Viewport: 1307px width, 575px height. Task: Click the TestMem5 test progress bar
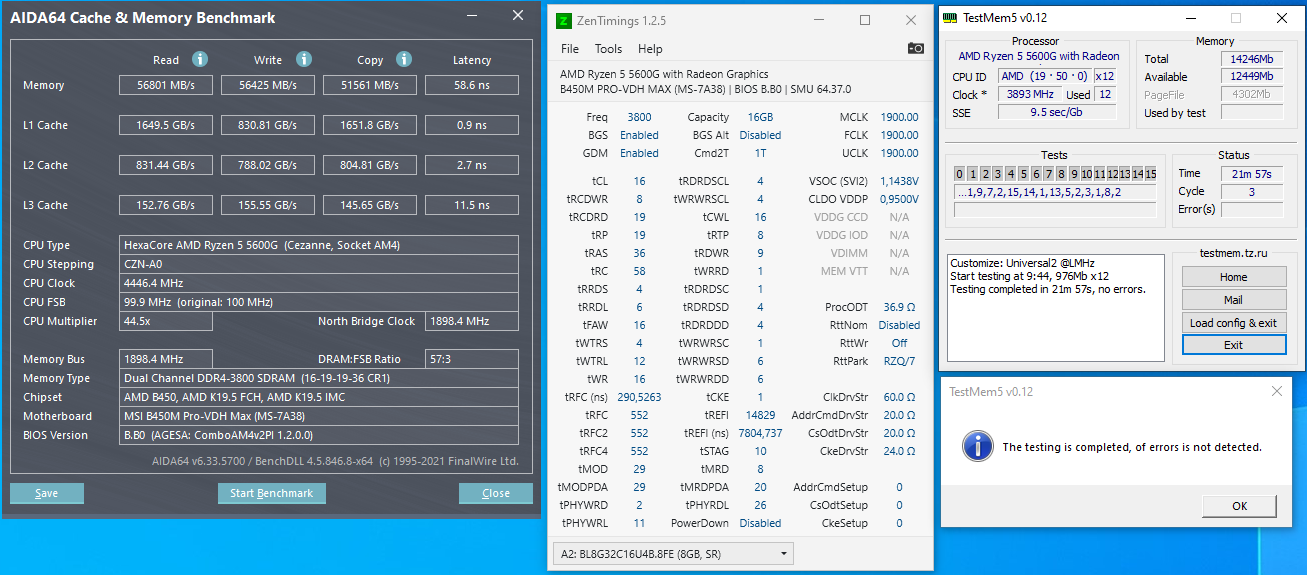(x=1055, y=210)
